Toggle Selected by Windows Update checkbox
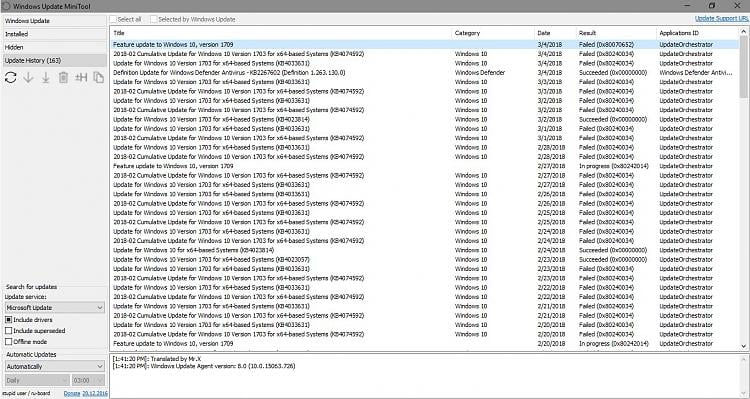This screenshot has height=399, width=750. [x=154, y=20]
